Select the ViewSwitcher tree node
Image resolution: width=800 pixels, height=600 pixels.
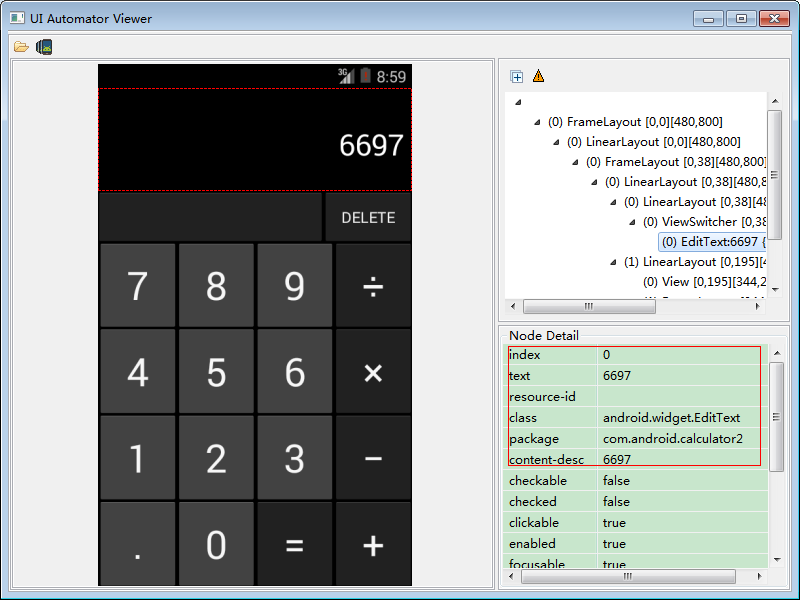(704, 222)
